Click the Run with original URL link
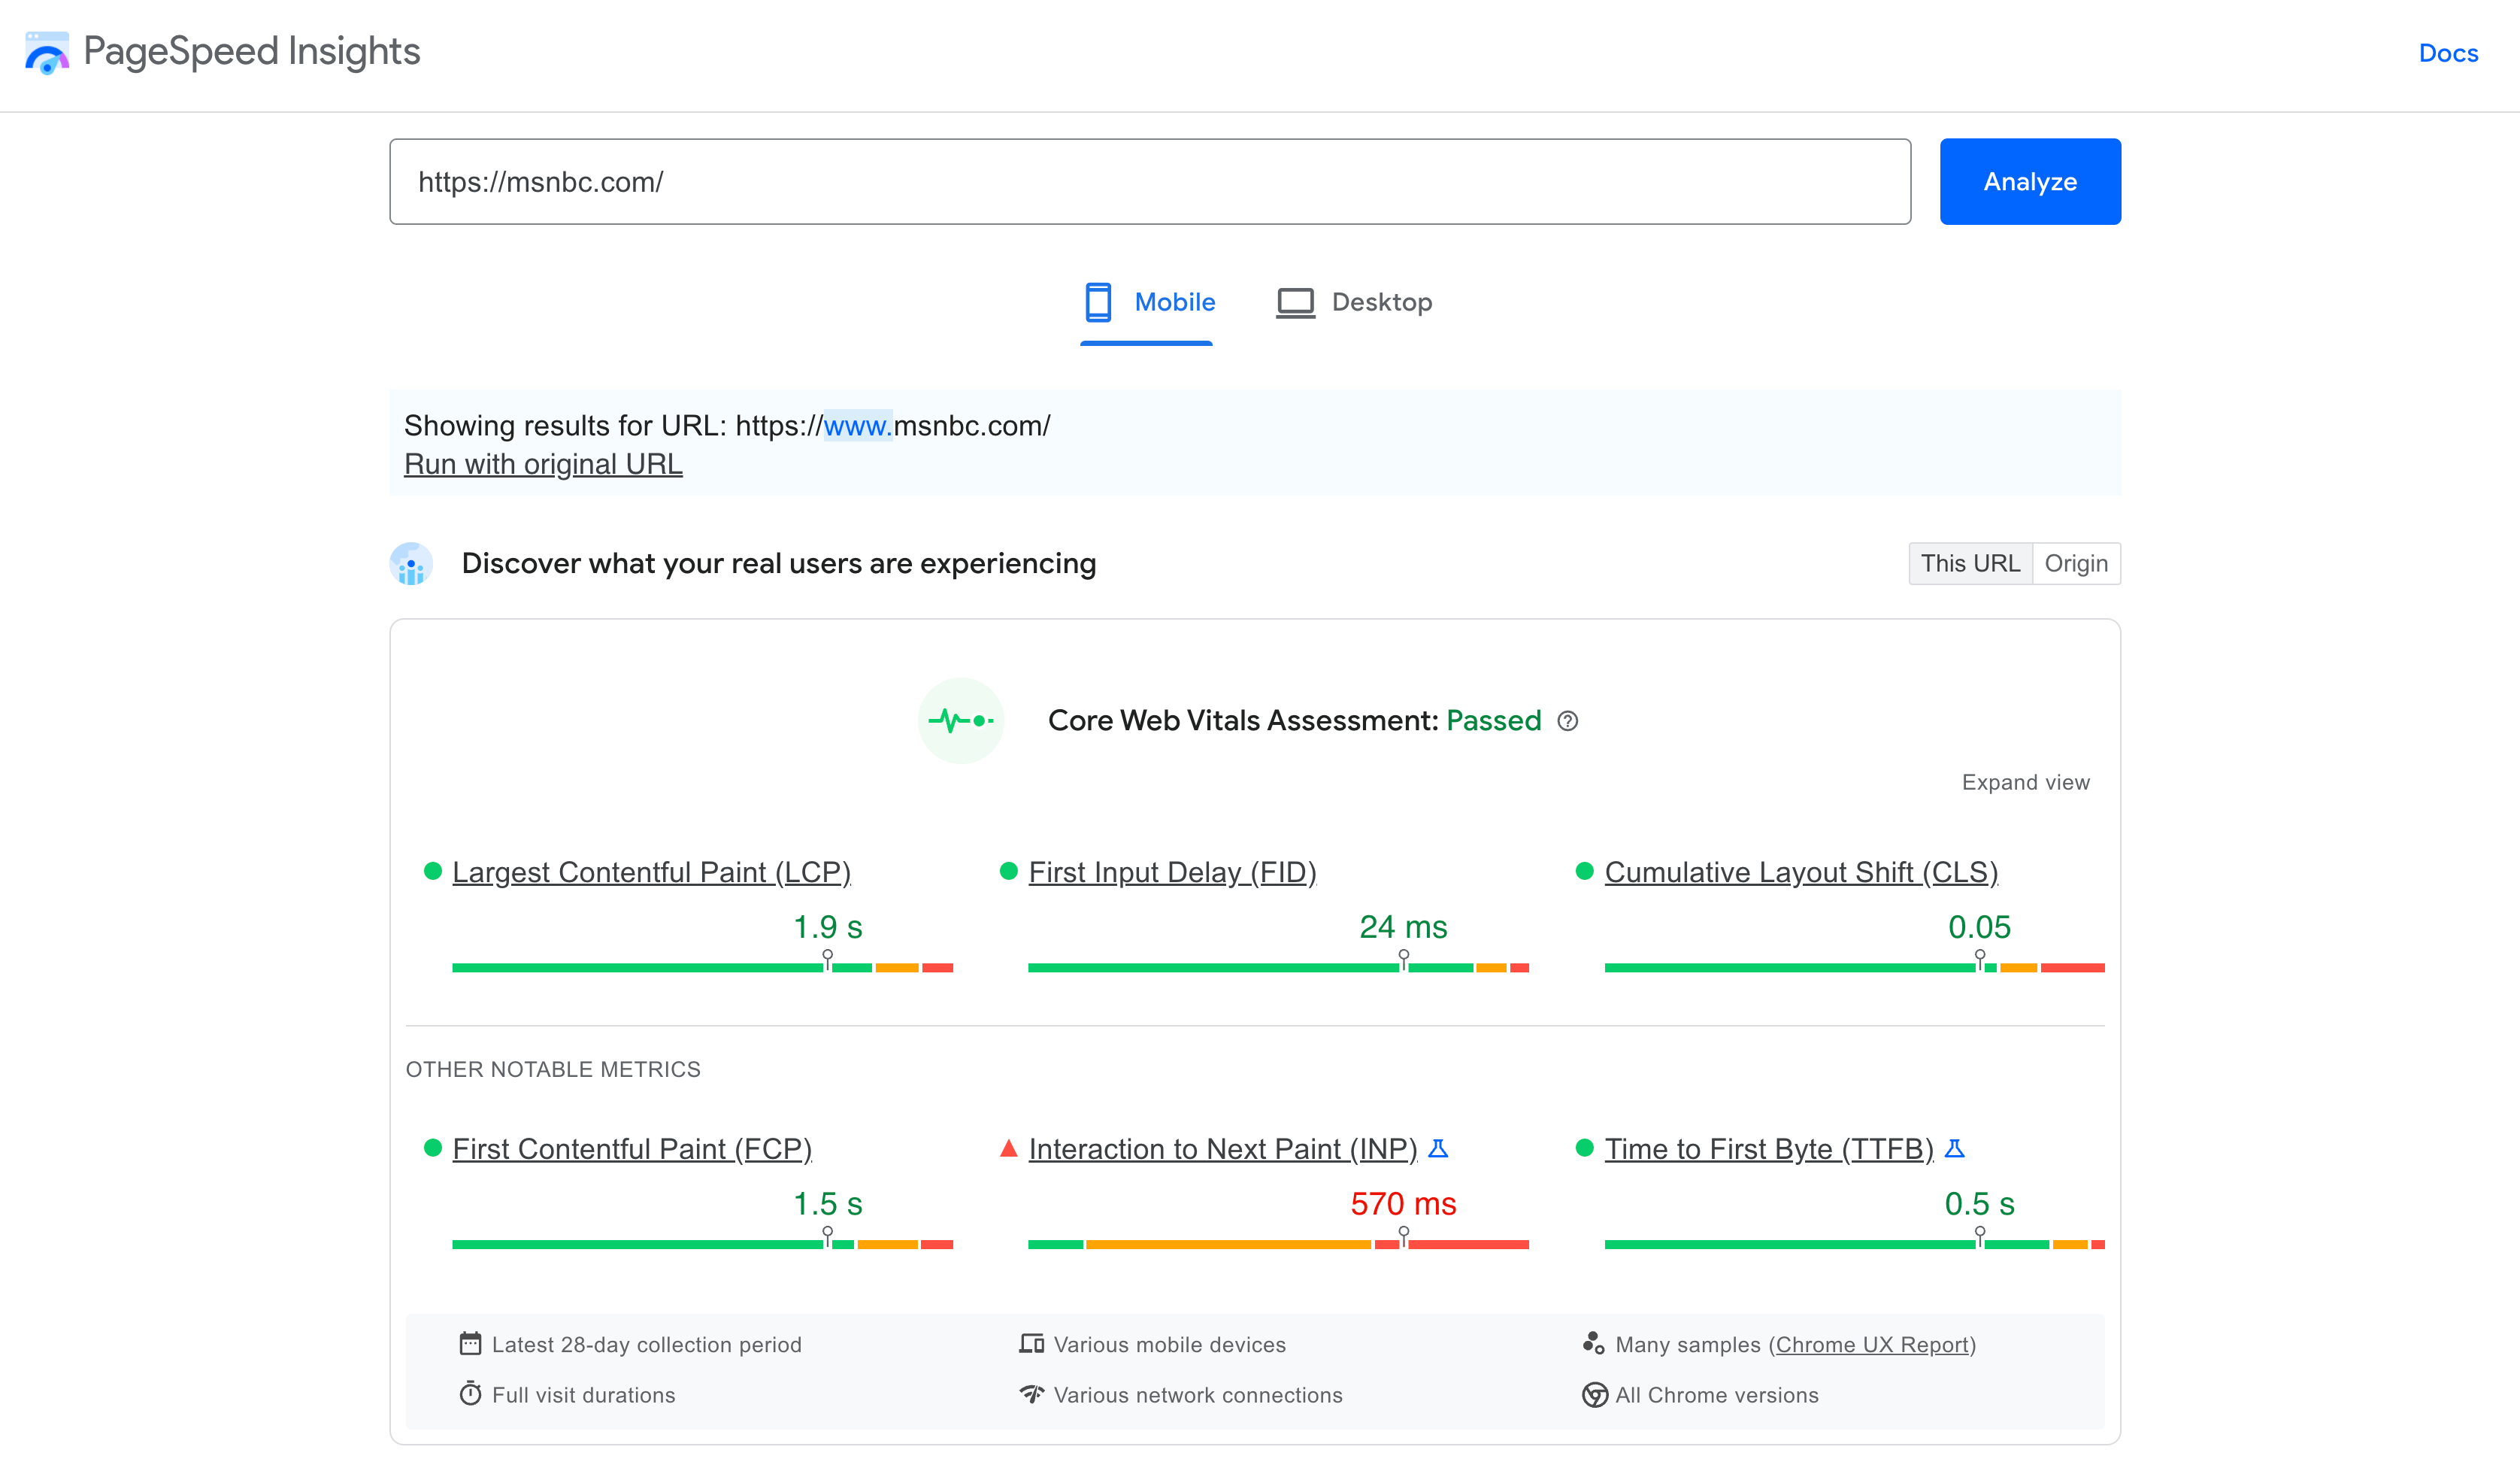The width and height of the screenshot is (2520, 1474). (544, 463)
